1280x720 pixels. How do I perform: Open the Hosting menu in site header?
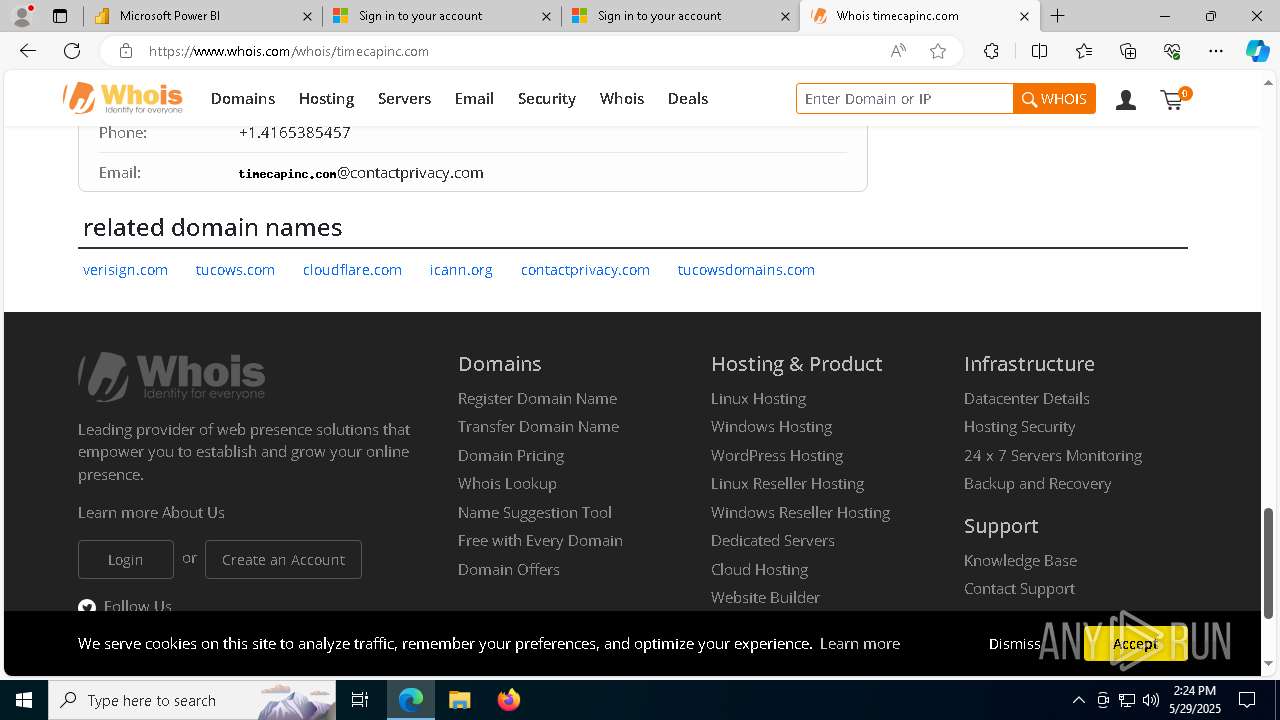pyautogui.click(x=326, y=98)
